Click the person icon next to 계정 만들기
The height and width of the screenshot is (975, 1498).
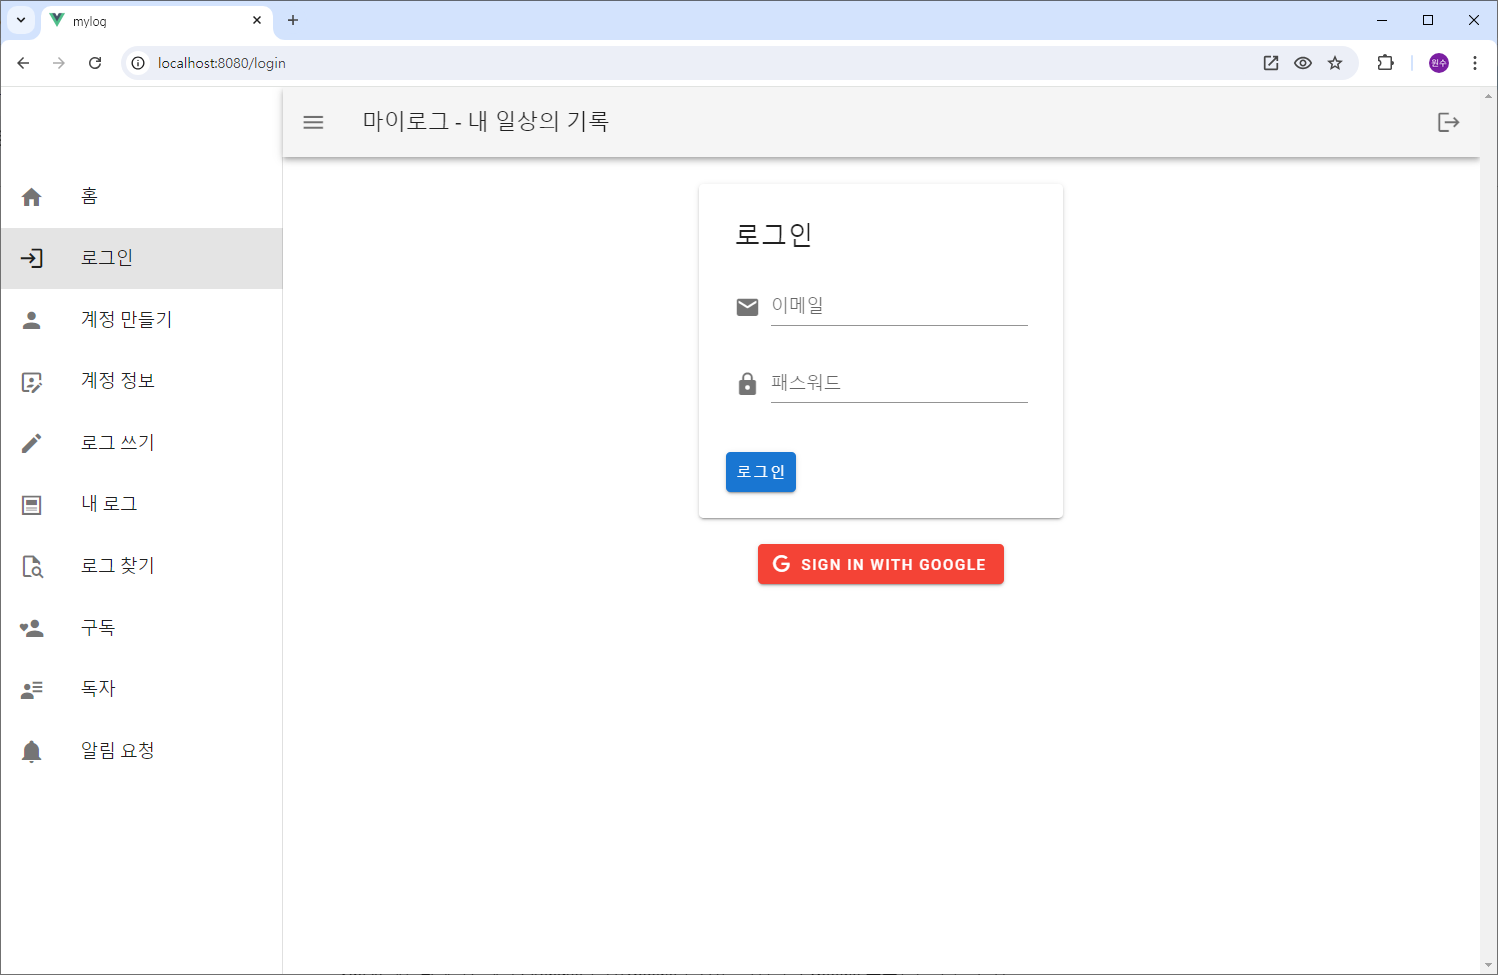pos(31,319)
